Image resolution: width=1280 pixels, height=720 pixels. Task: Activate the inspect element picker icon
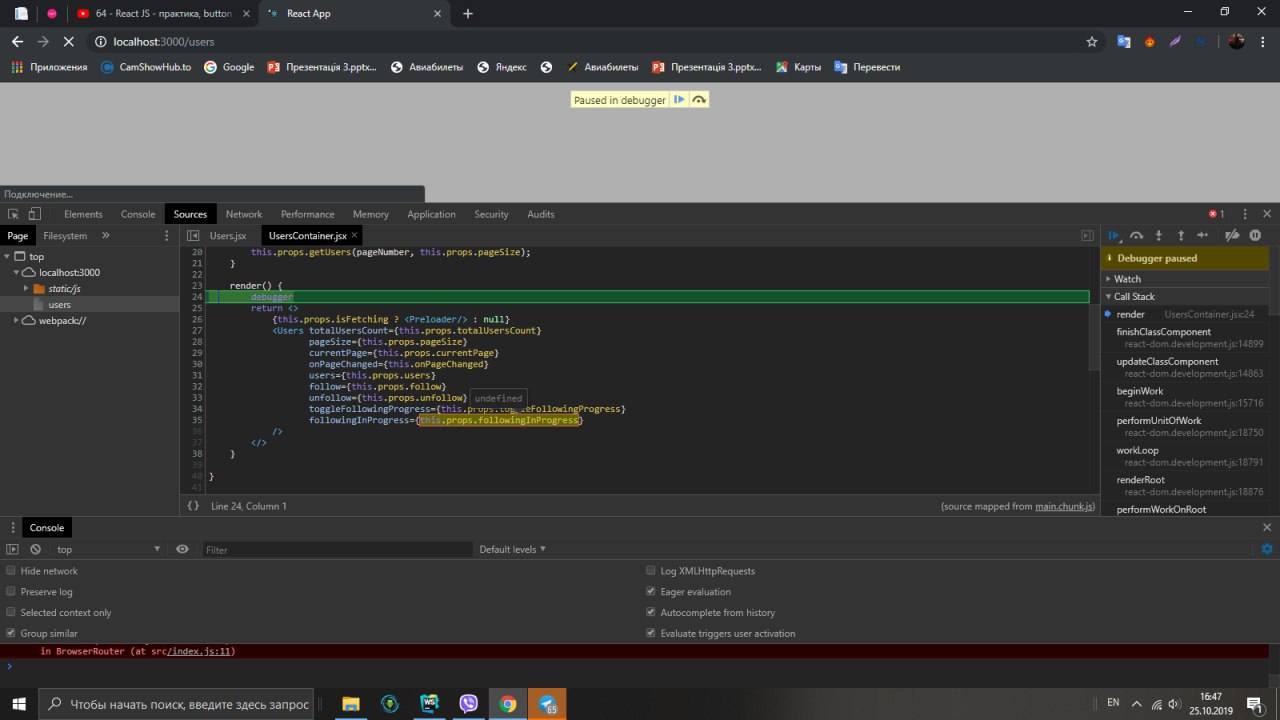coord(13,214)
